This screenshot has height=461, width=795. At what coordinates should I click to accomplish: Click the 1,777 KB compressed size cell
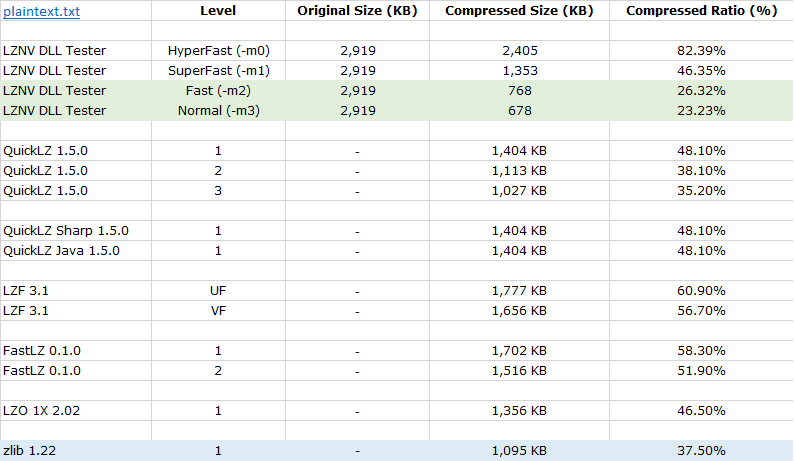(519, 291)
